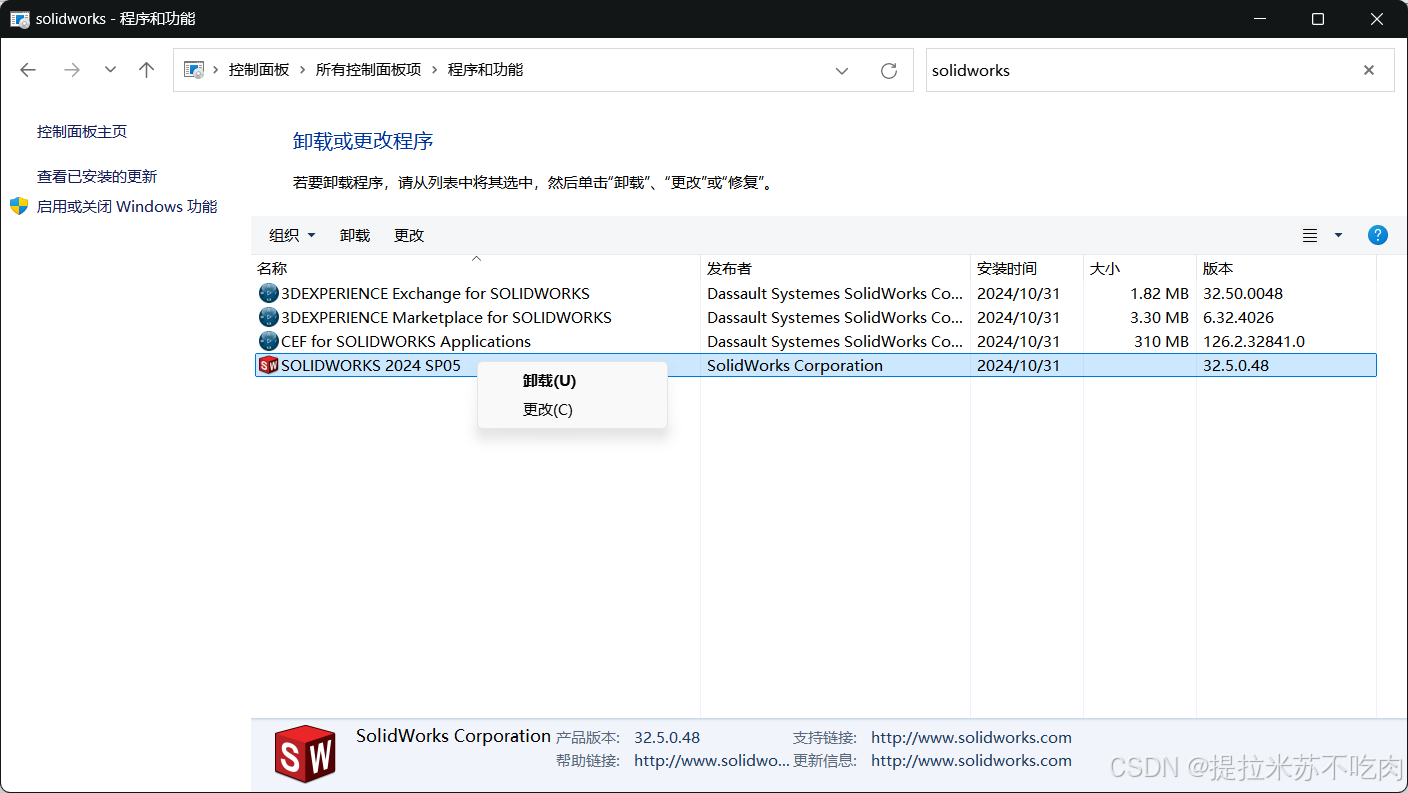
Task: Click the view layout icon
Action: coord(1310,235)
